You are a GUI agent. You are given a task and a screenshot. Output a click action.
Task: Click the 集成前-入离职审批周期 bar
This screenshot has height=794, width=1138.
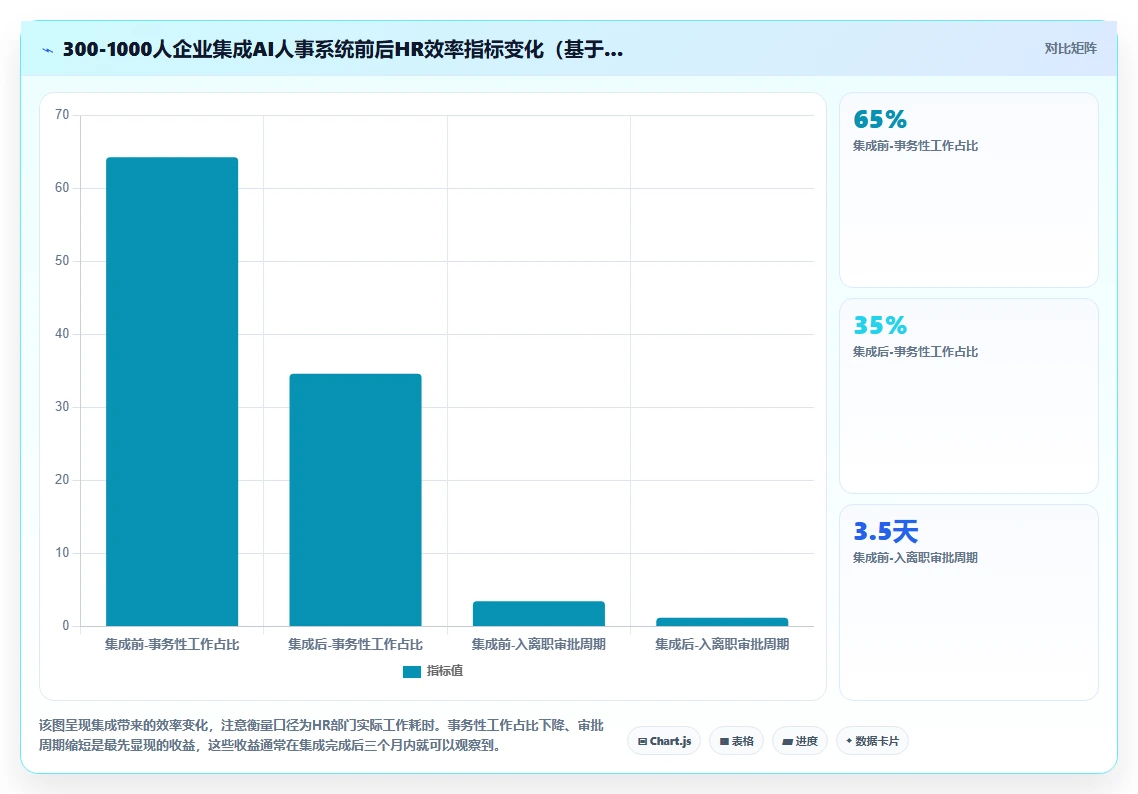pyautogui.click(x=539, y=613)
